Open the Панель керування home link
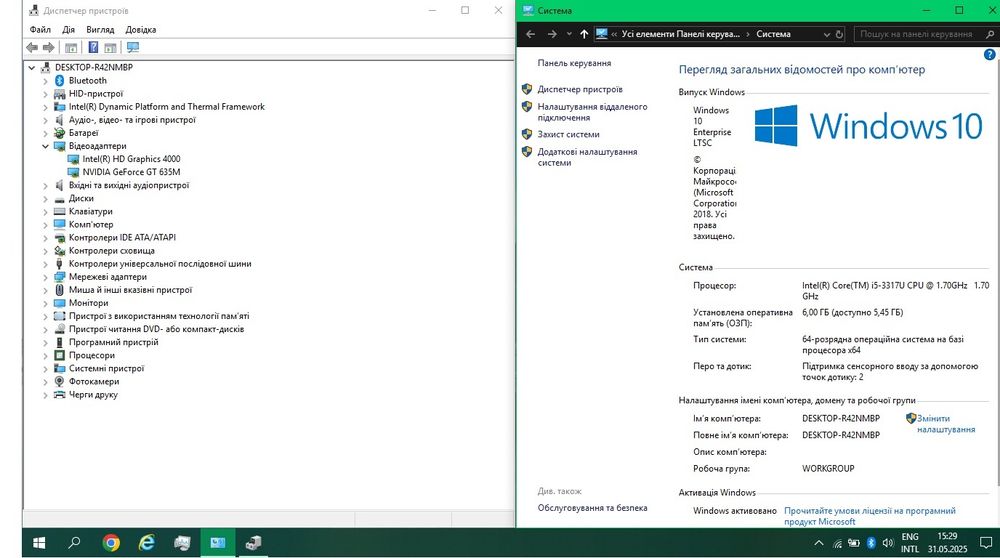1000x558 pixels. 574,63
